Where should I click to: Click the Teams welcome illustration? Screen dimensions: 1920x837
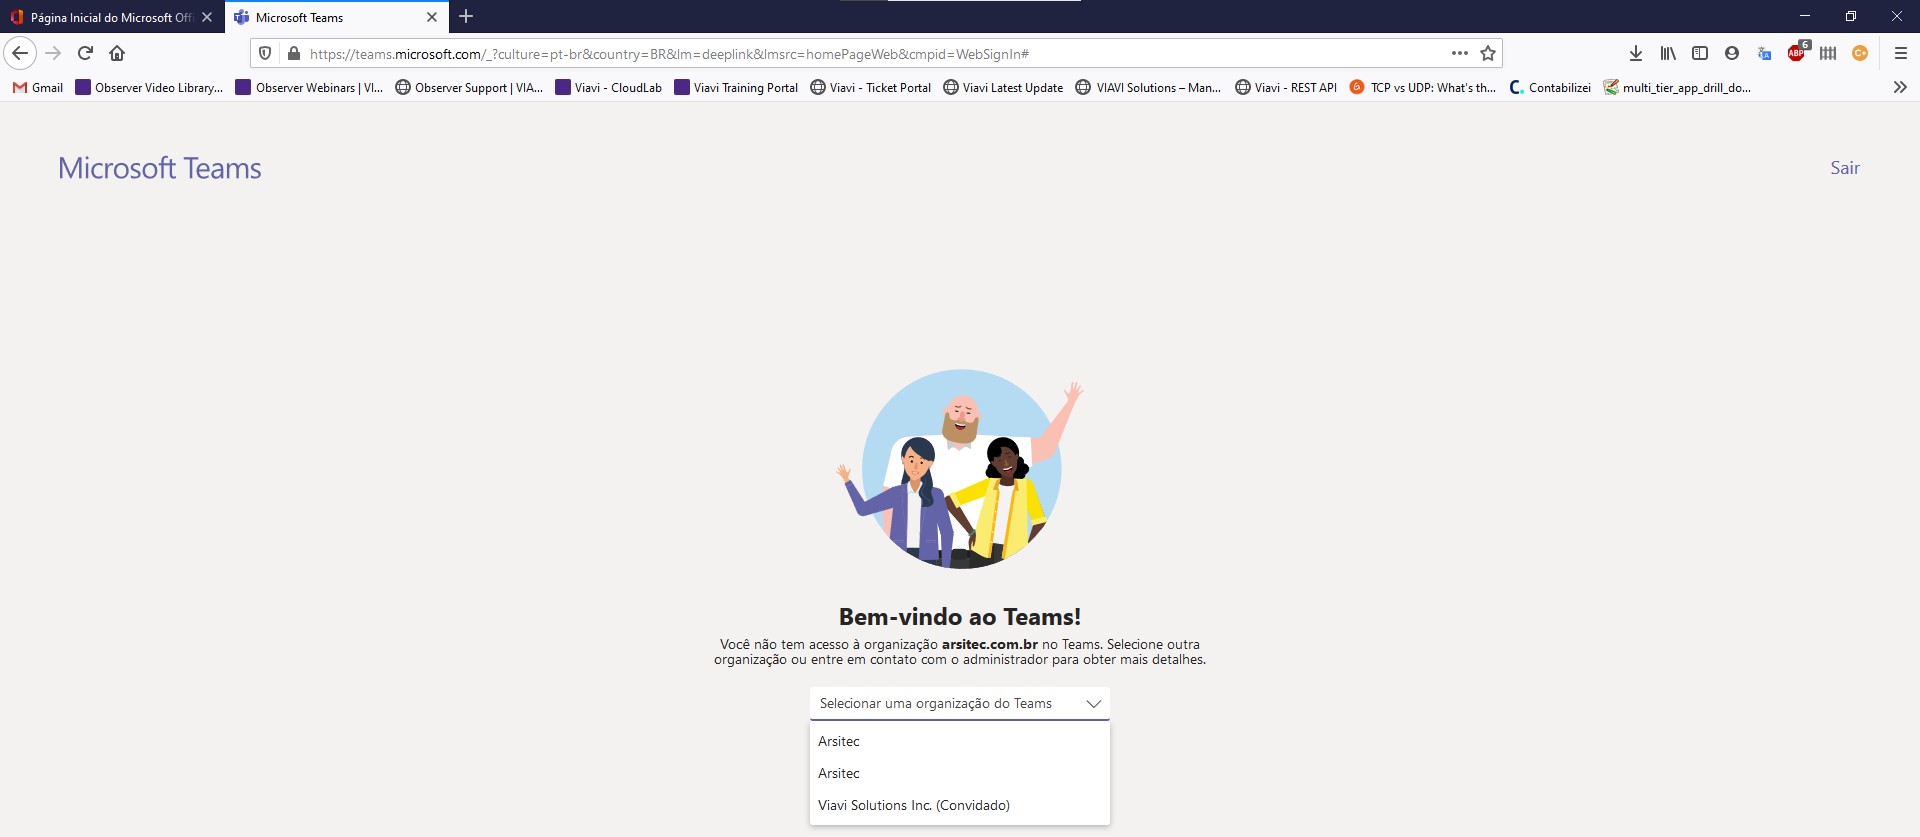[960, 470]
